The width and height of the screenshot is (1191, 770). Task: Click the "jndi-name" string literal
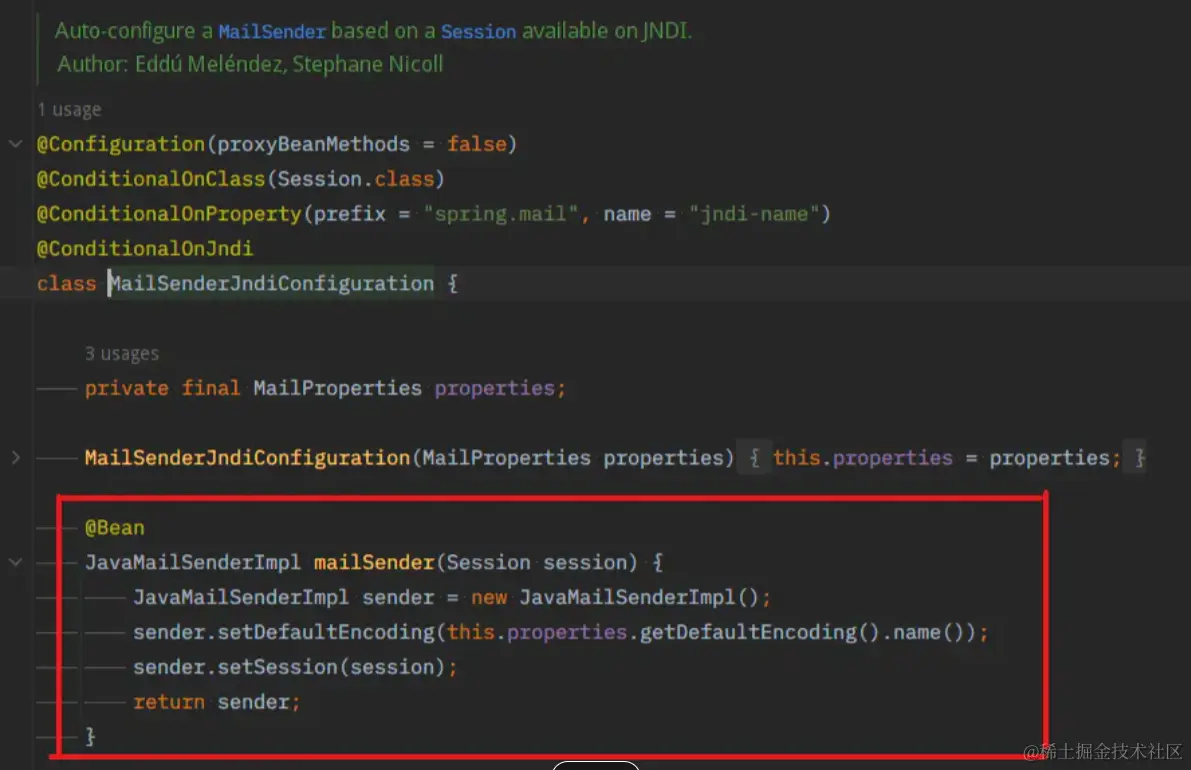coord(753,214)
